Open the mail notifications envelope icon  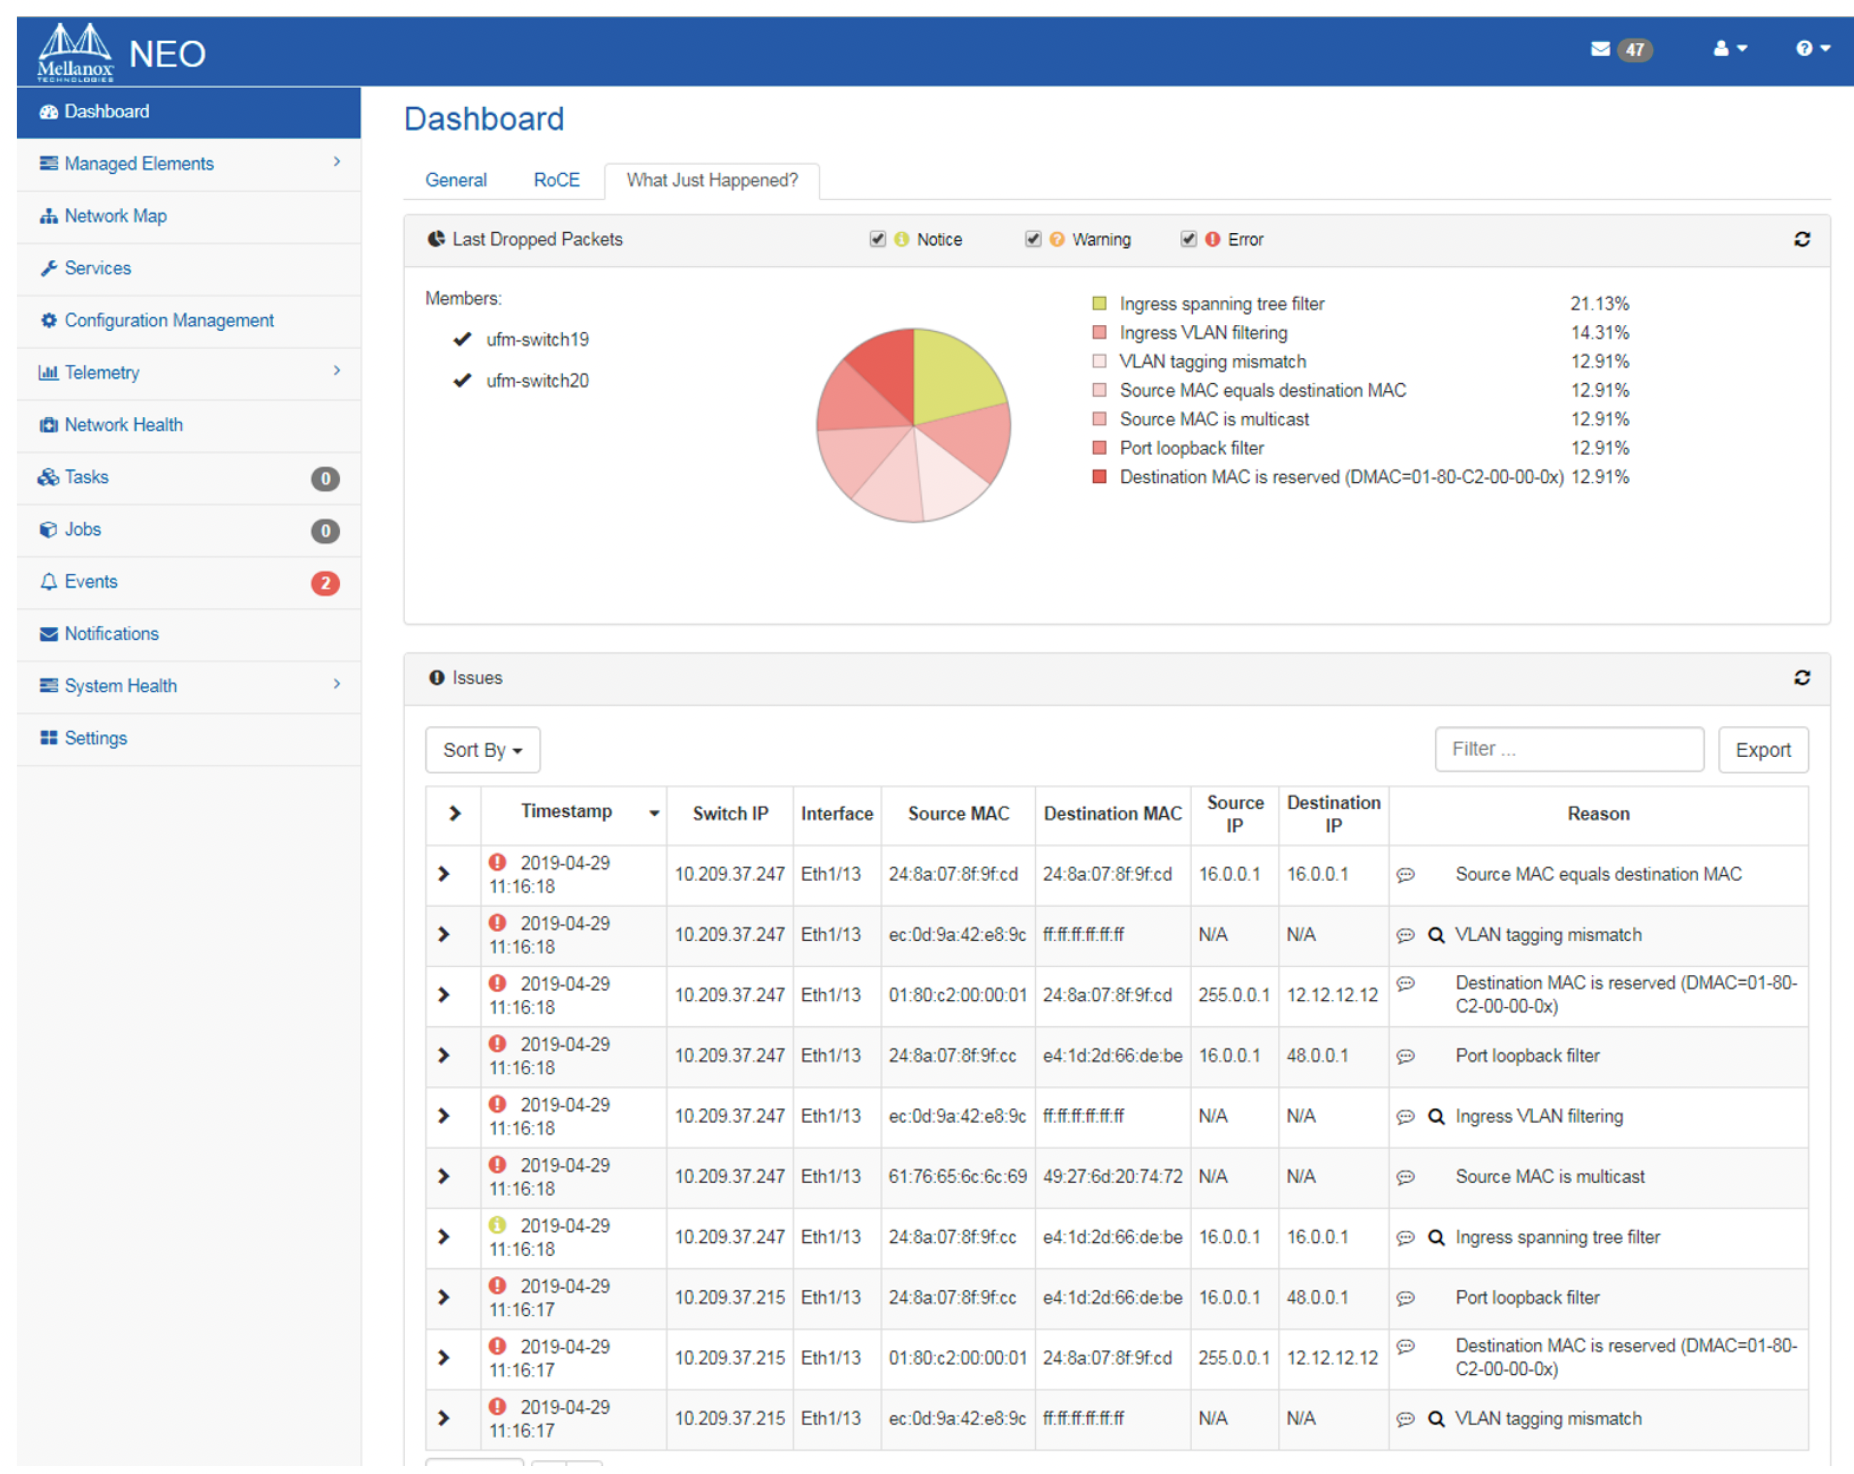(x=1600, y=49)
